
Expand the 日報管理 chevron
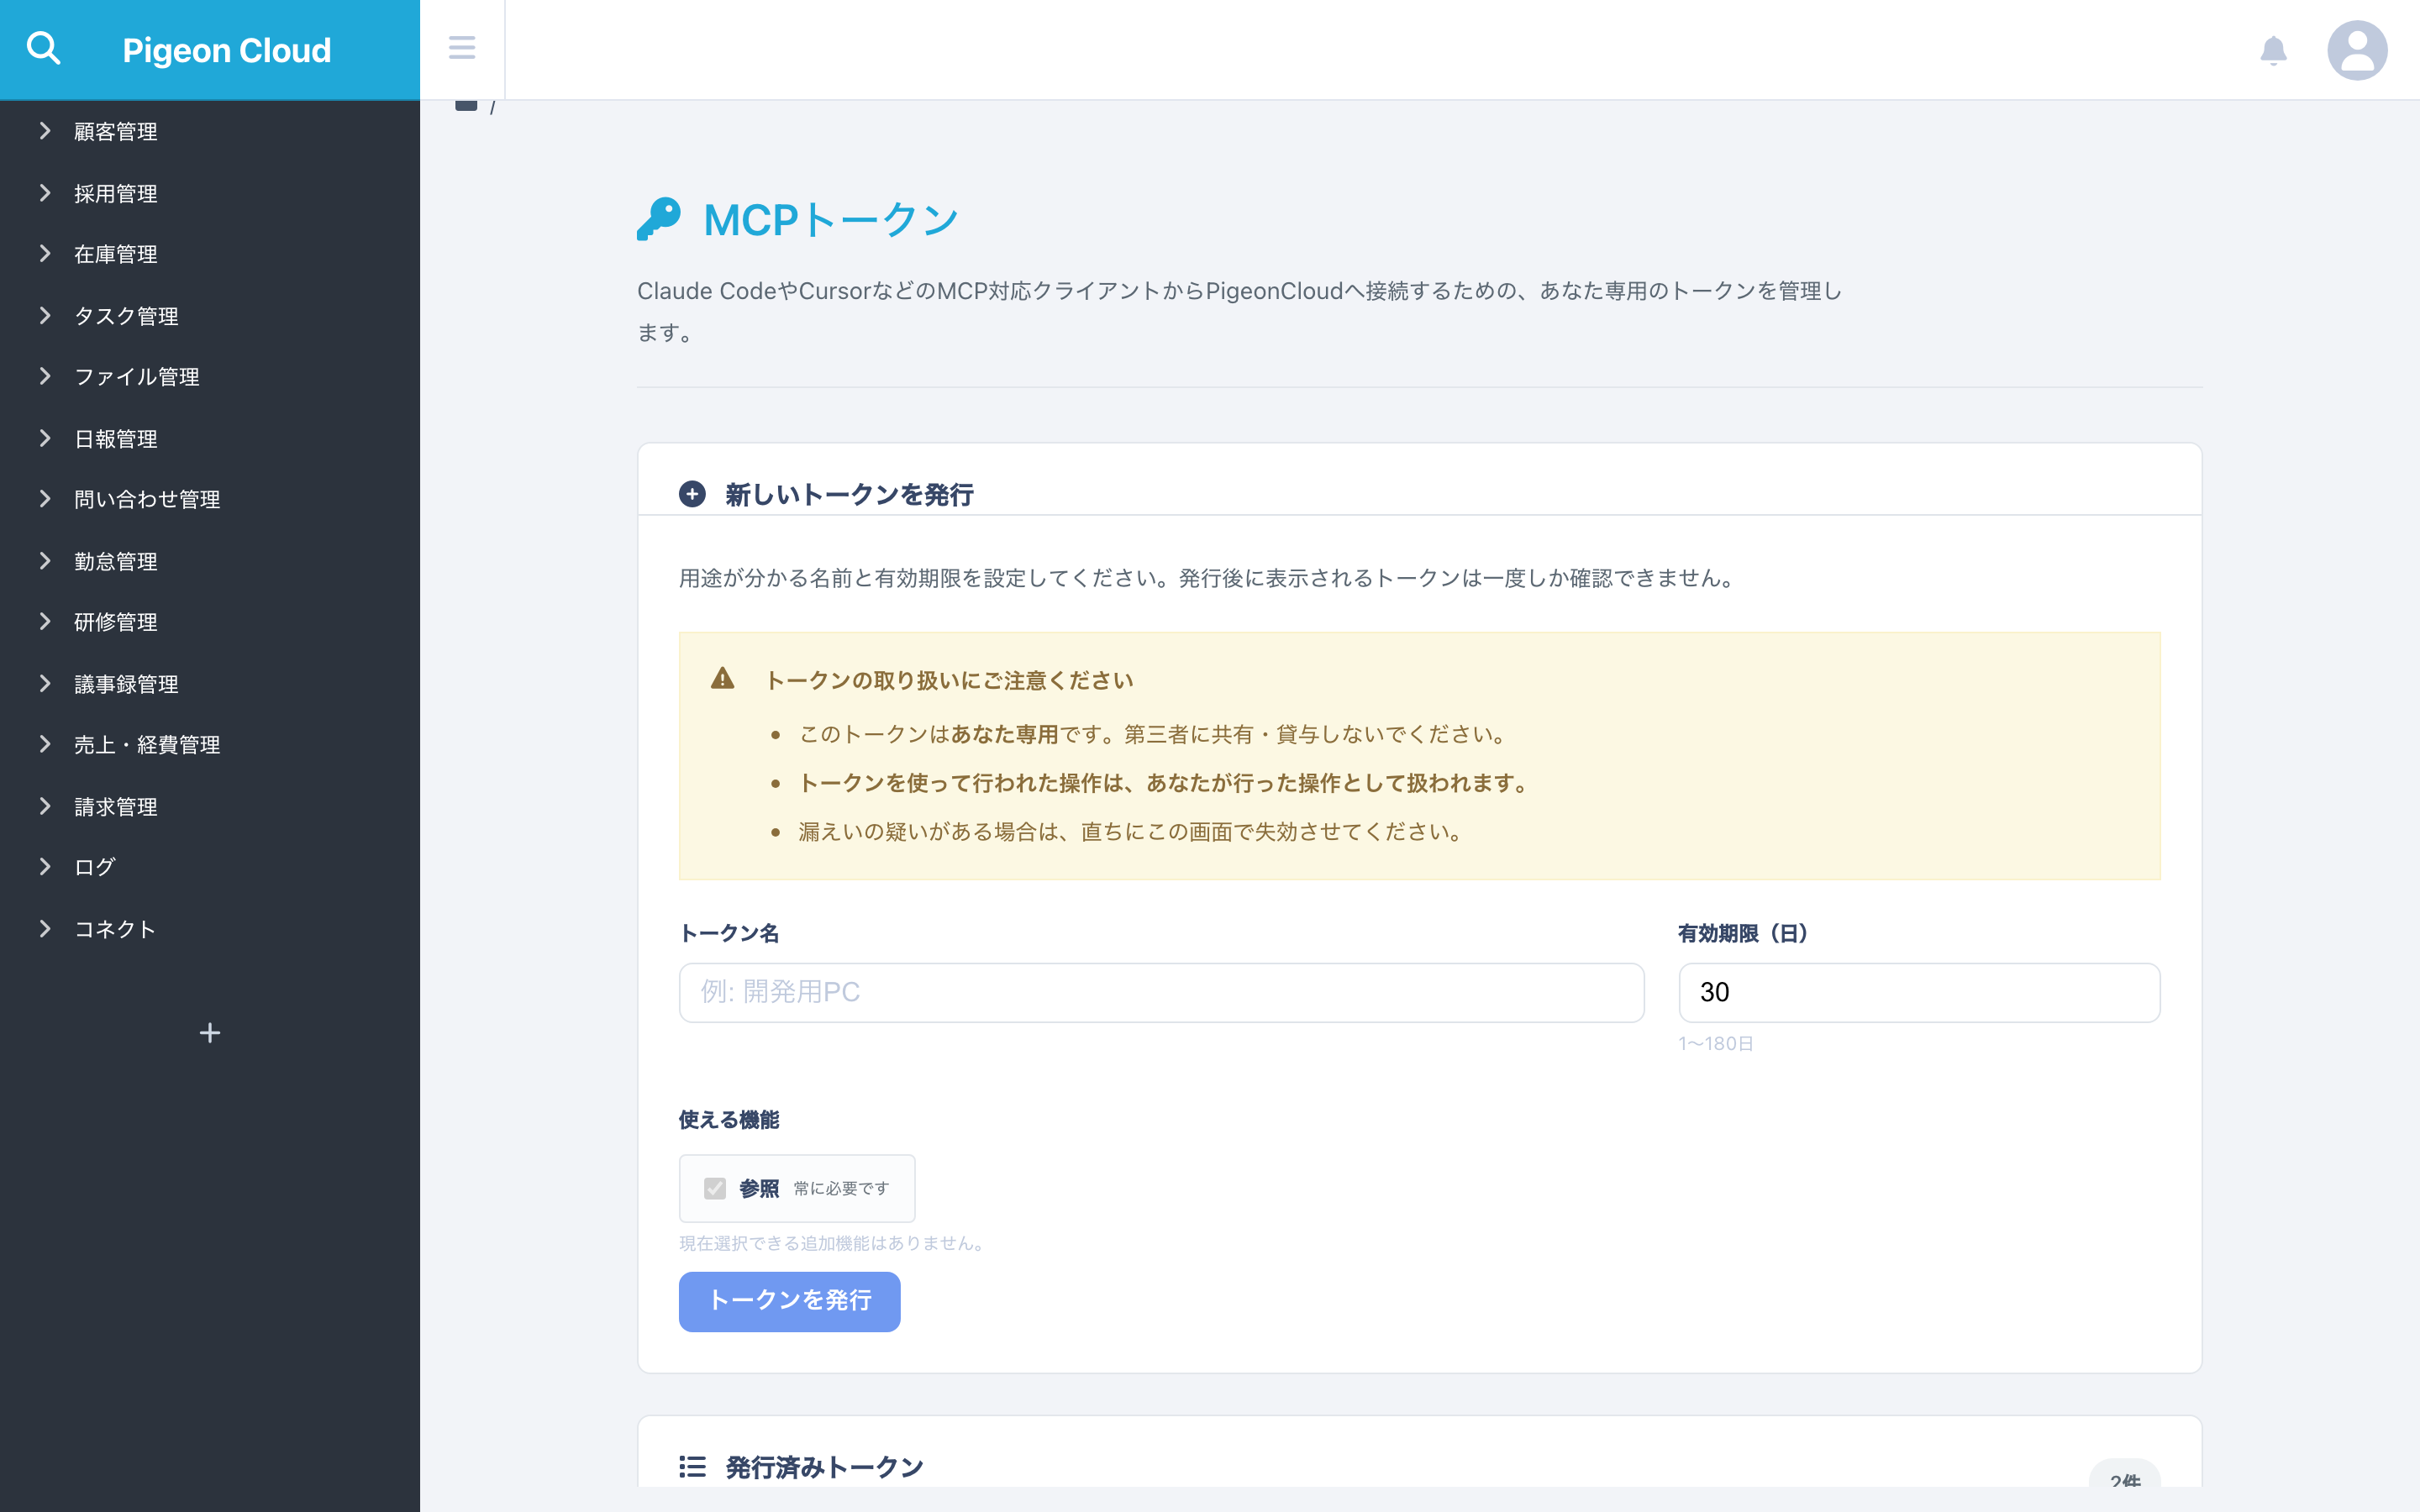click(x=45, y=438)
